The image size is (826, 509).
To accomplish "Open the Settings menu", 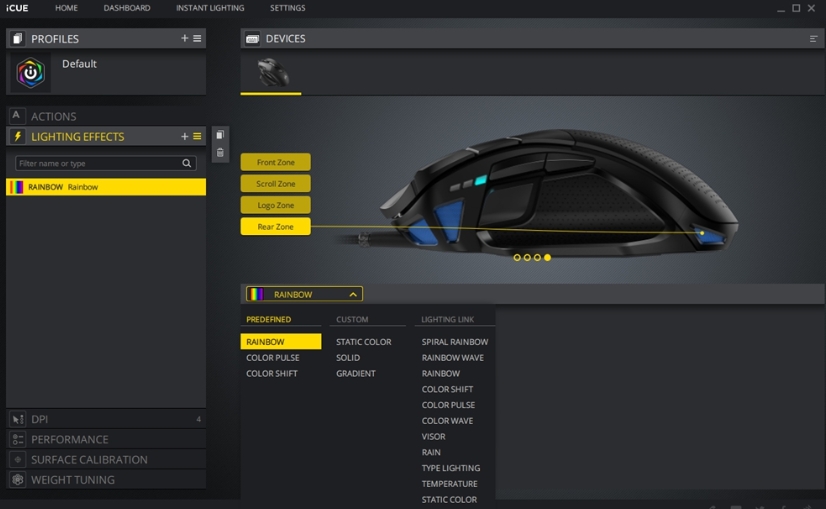I will pyautogui.click(x=288, y=8).
